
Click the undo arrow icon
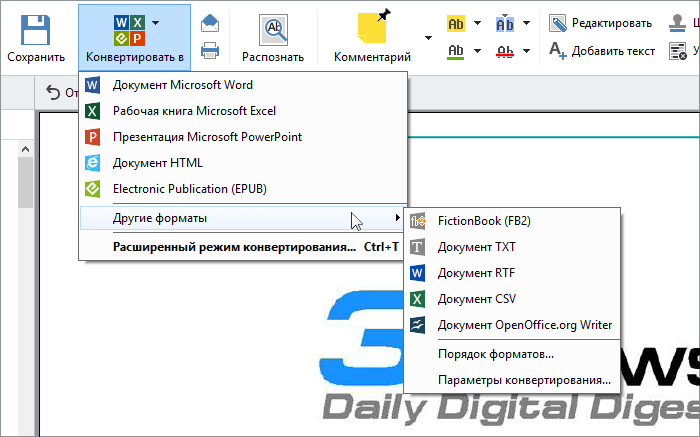pos(53,92)
